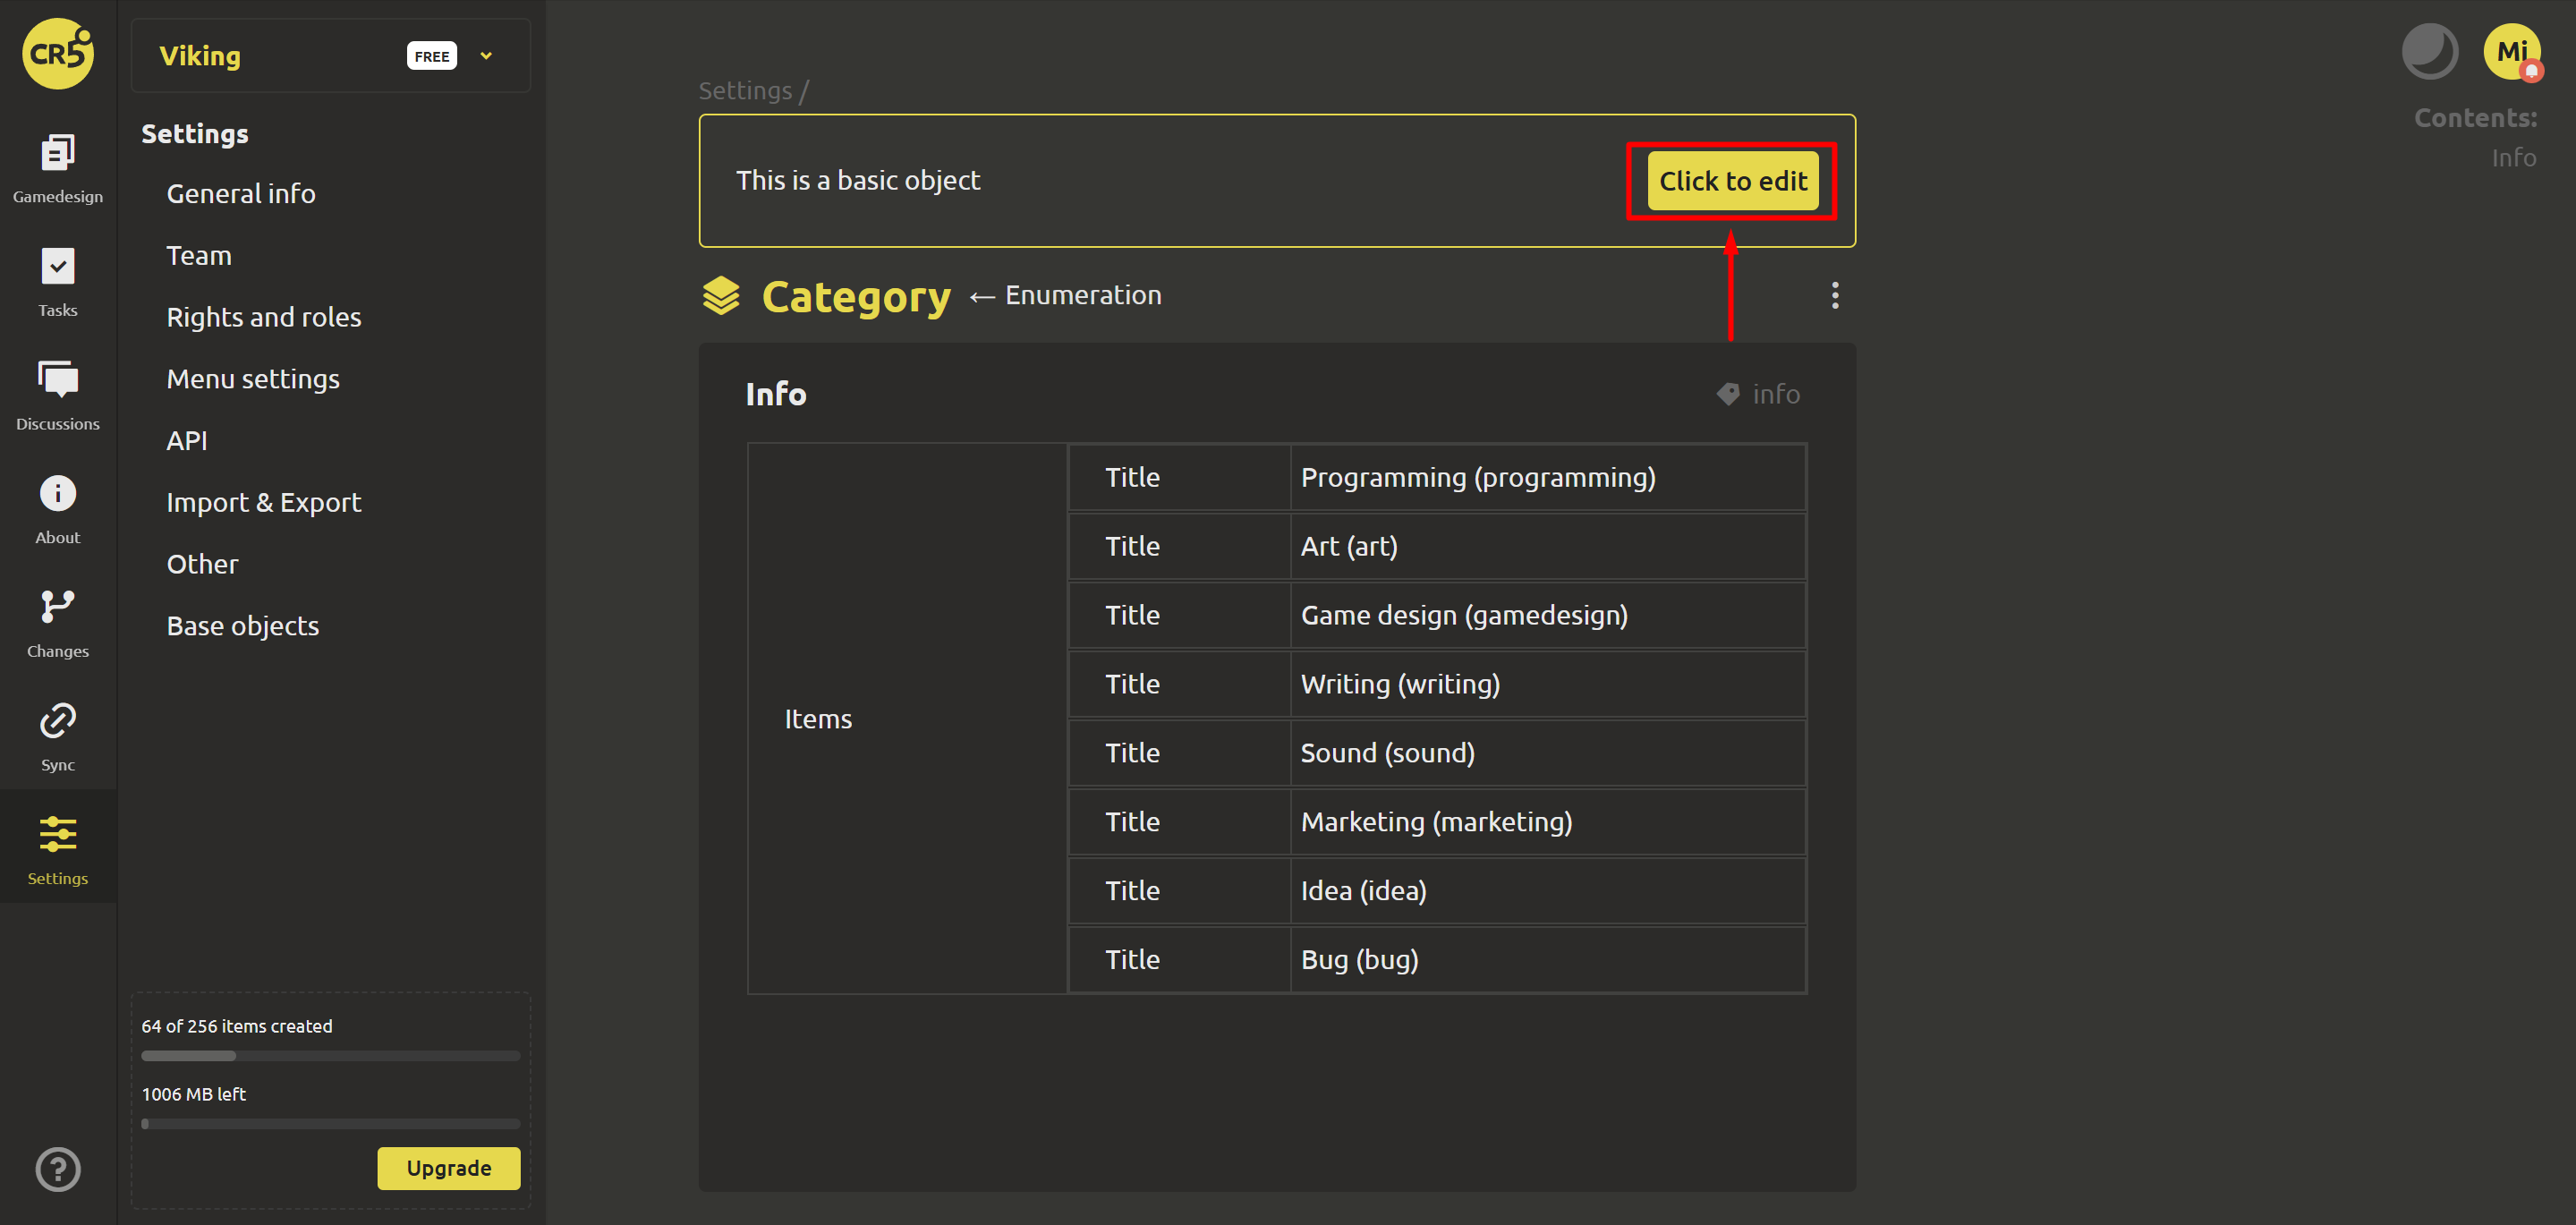Click the Upgrade button
Image resolution: width=2576 pixels, height=1225 pixels.
448,1168
